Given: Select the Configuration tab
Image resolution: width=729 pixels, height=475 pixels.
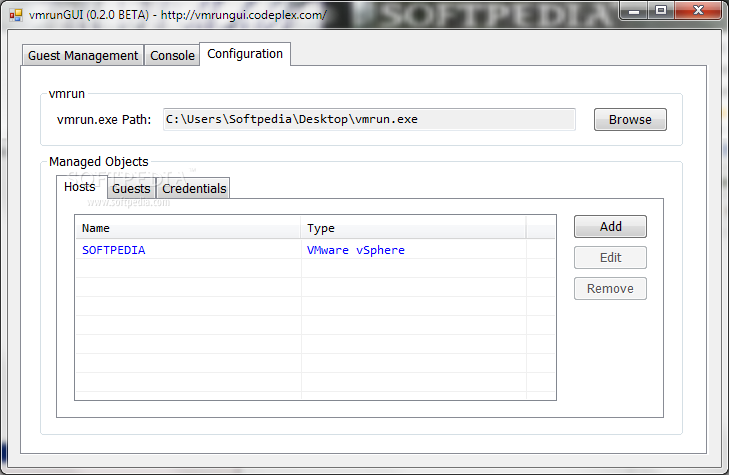Looking at the screenshot, I should (x=245, y=54).
